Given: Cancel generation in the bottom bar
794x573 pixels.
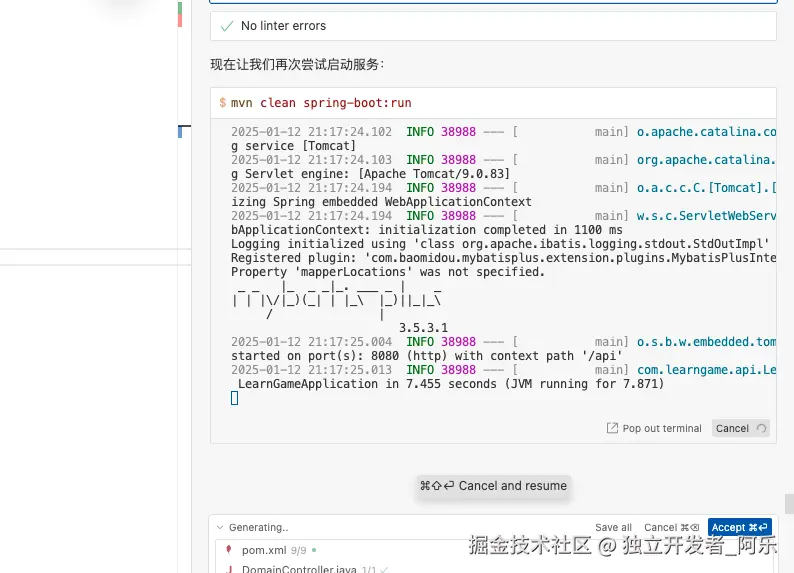Looking at the screenshot, I should tap(671, 527).
